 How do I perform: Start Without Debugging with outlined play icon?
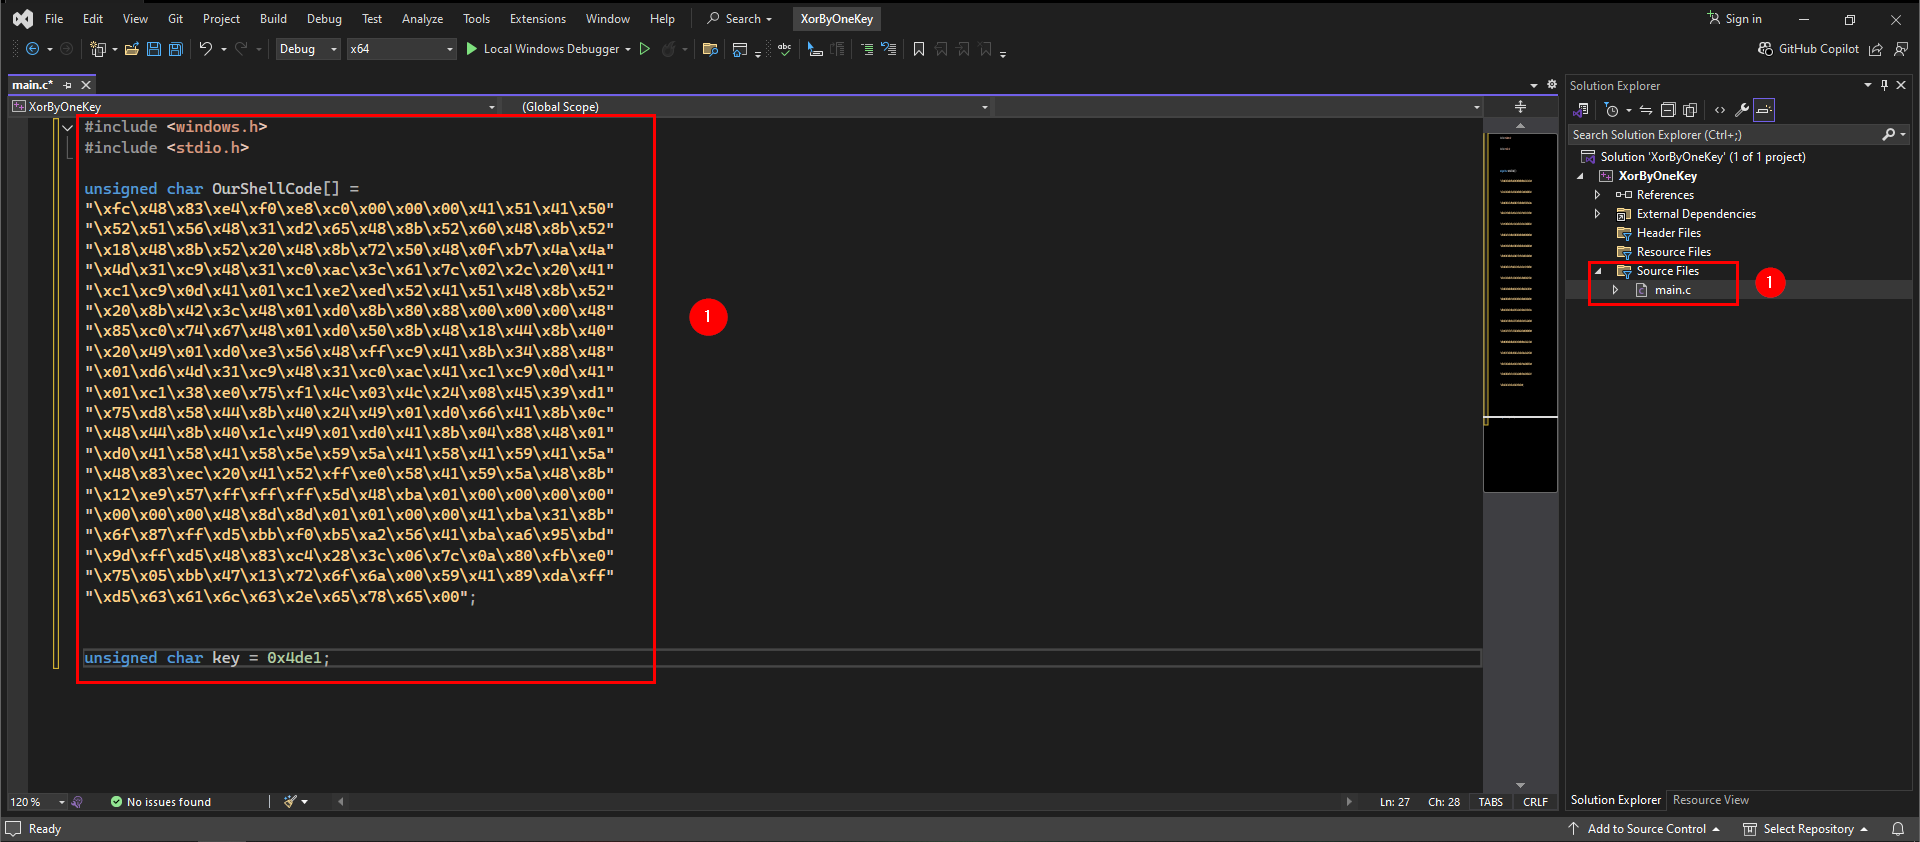pos(645,49)
